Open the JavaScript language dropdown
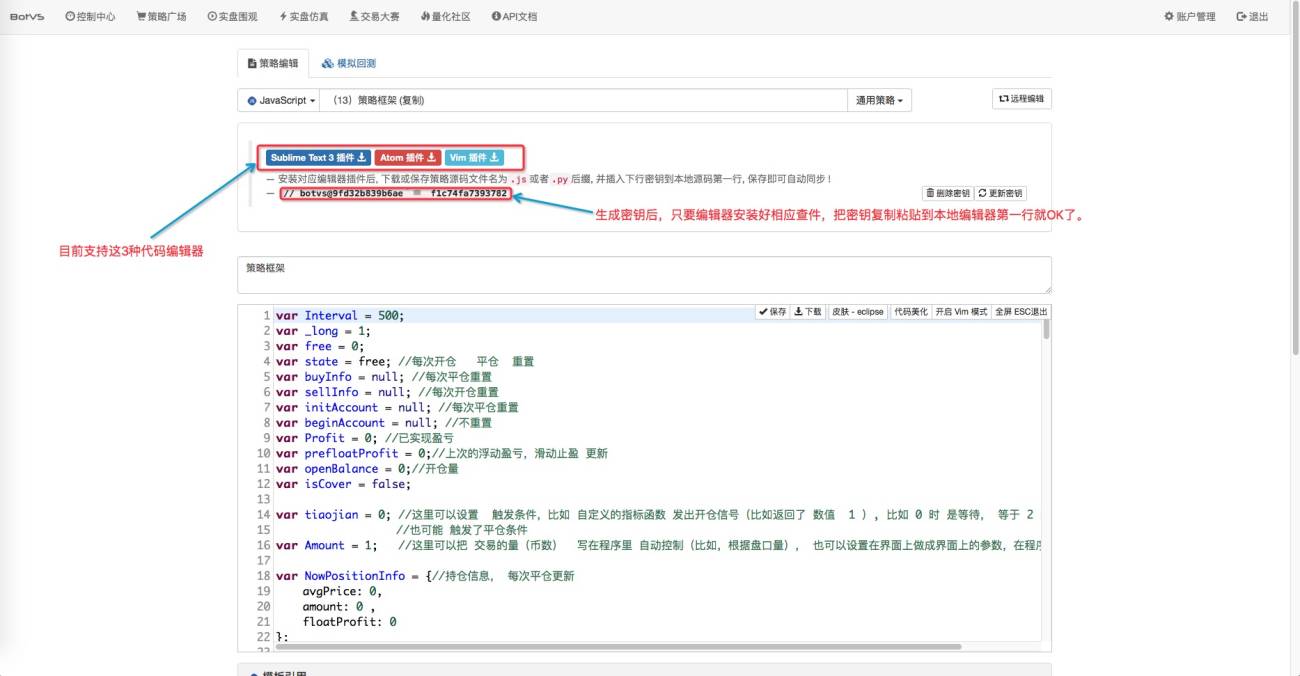1300x676 pixels. pos(279,100)
